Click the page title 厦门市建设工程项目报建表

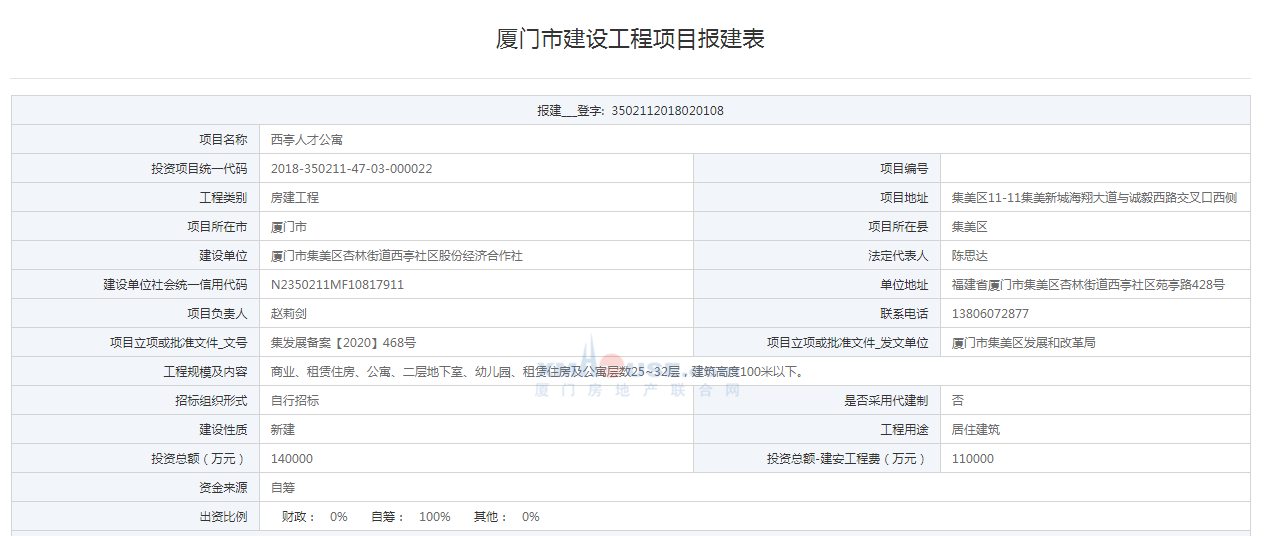[x=631, y=39]
